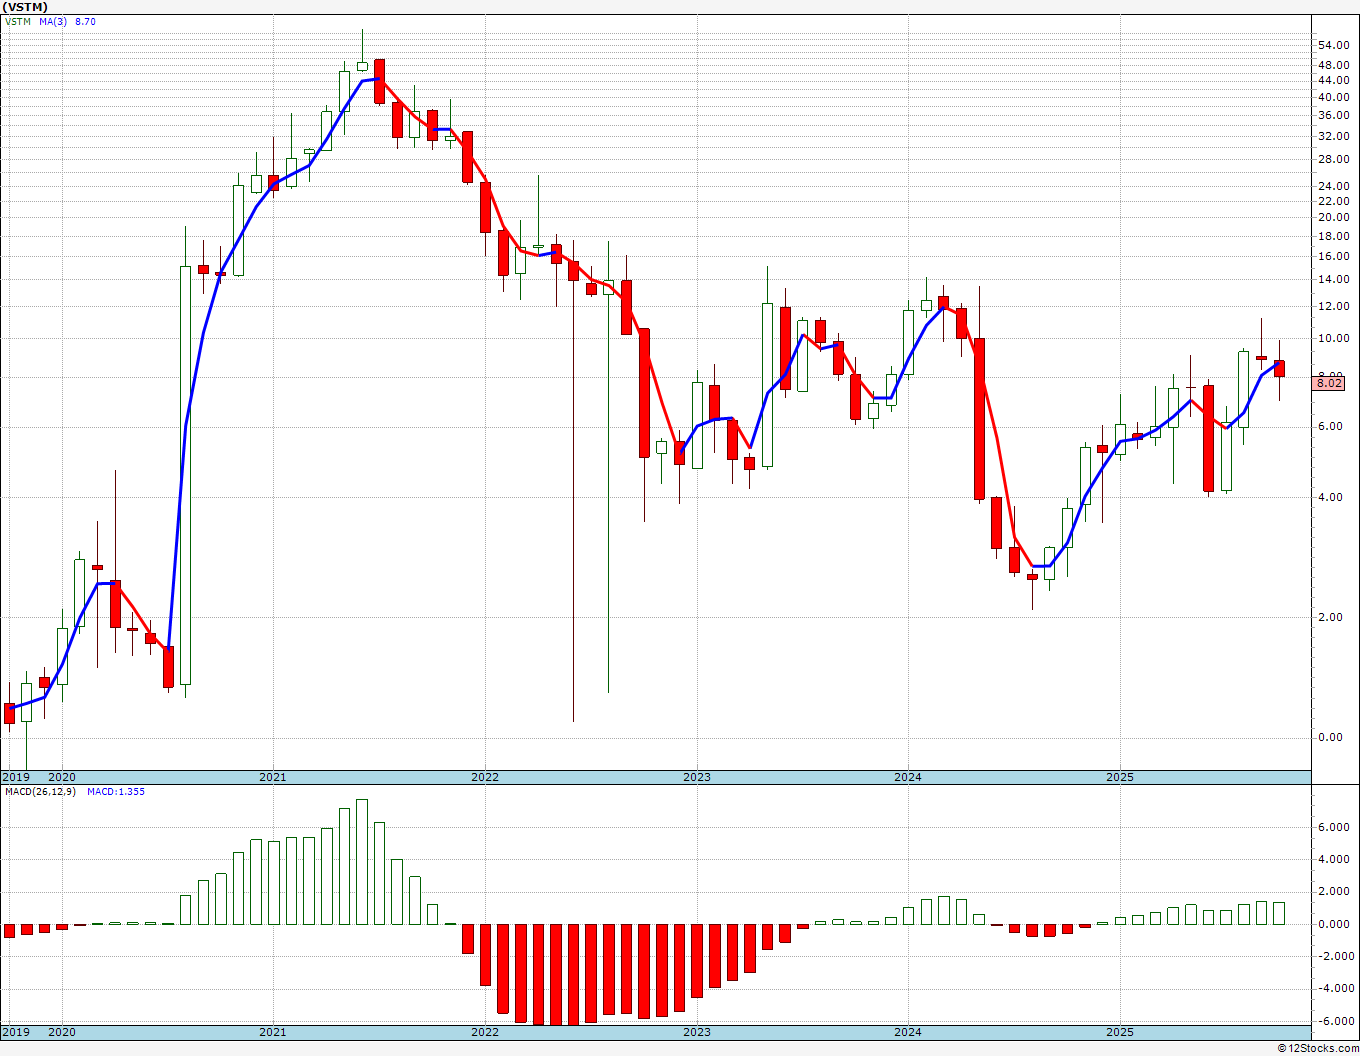1360x1056 pixels.
Task: Select 12.00 on the price axis
Action: [x=1332, y=306]
